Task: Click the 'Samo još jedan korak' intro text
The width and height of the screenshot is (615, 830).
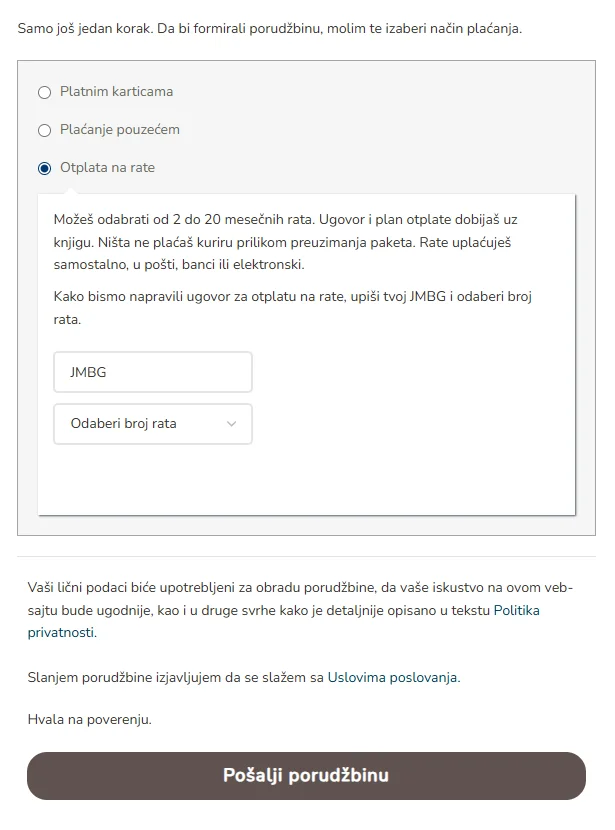Action: [270, 28]
